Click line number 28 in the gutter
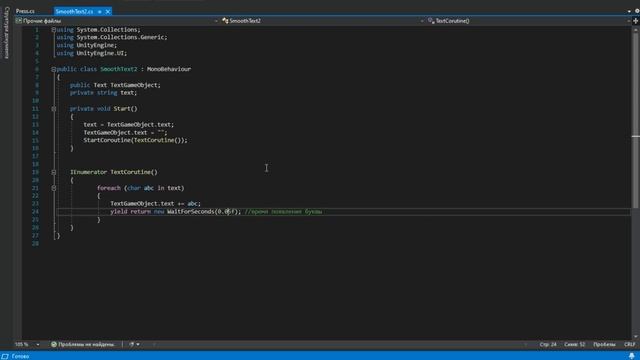Viewport: 640px width, 360px height. point(36,243)
